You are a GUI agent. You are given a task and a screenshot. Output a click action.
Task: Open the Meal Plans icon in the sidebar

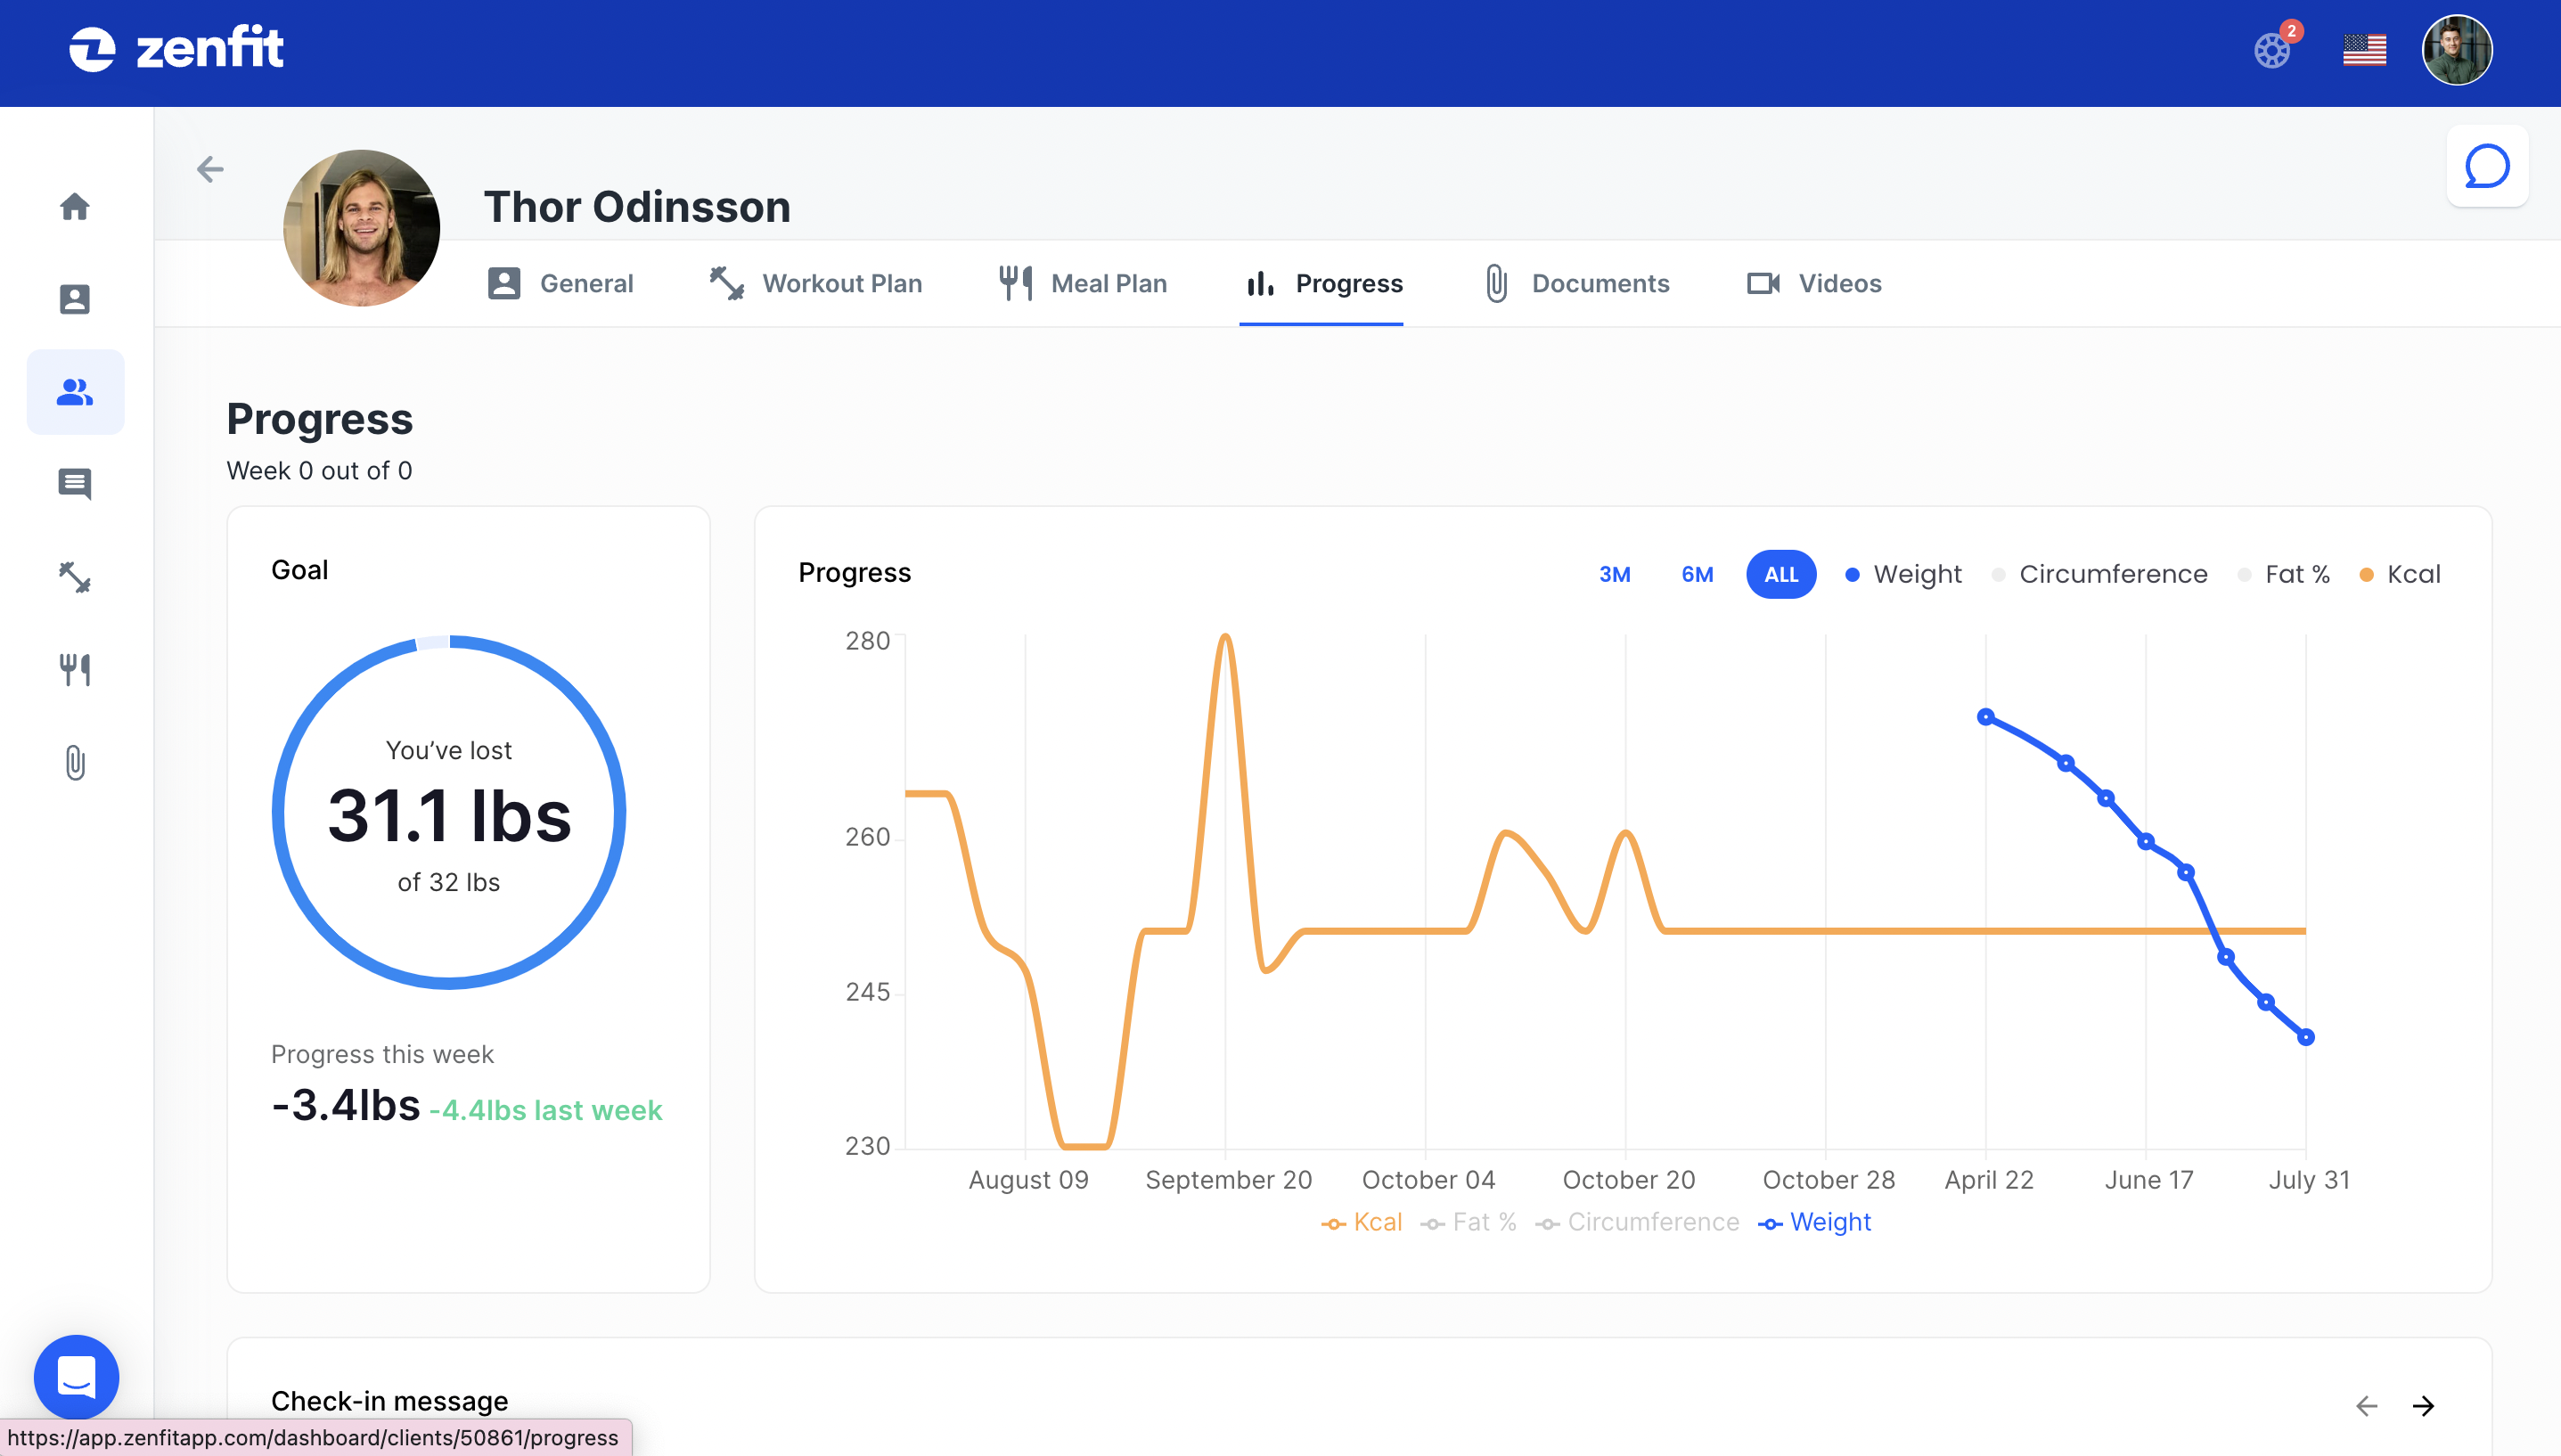click(75, 670)
